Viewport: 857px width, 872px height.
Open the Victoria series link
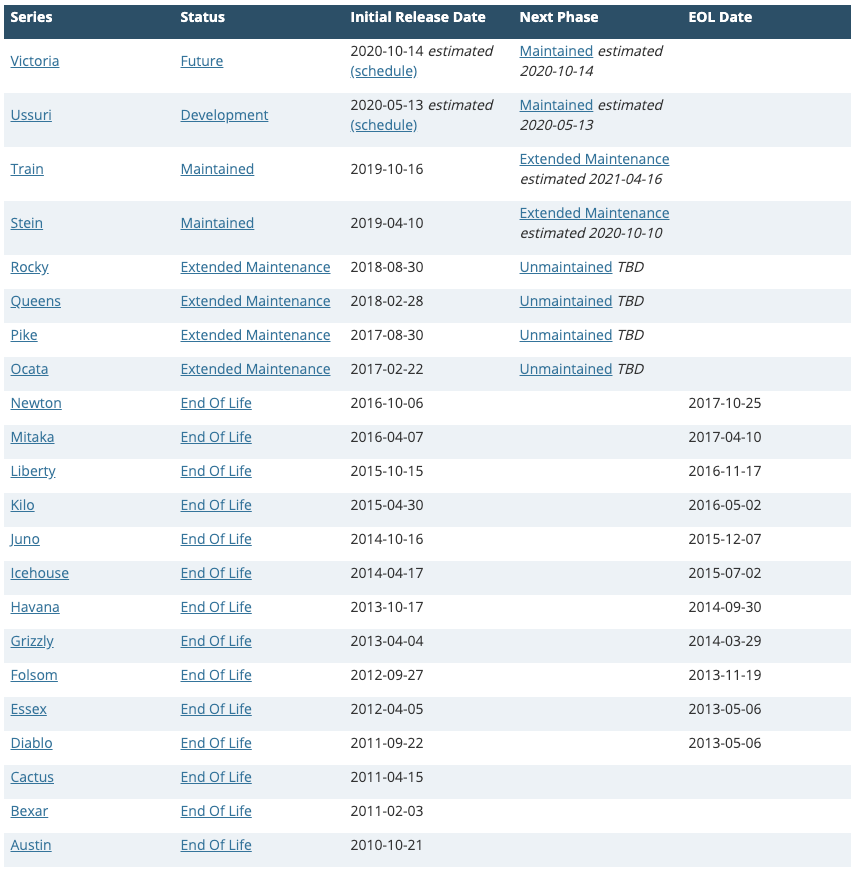coord(34,61)
